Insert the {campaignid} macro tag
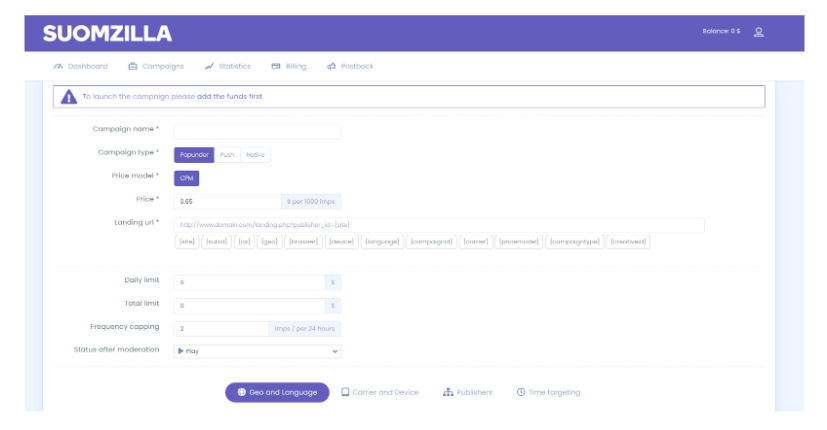The width and height of the screenshot is (827, 430). tap(431, 242)
